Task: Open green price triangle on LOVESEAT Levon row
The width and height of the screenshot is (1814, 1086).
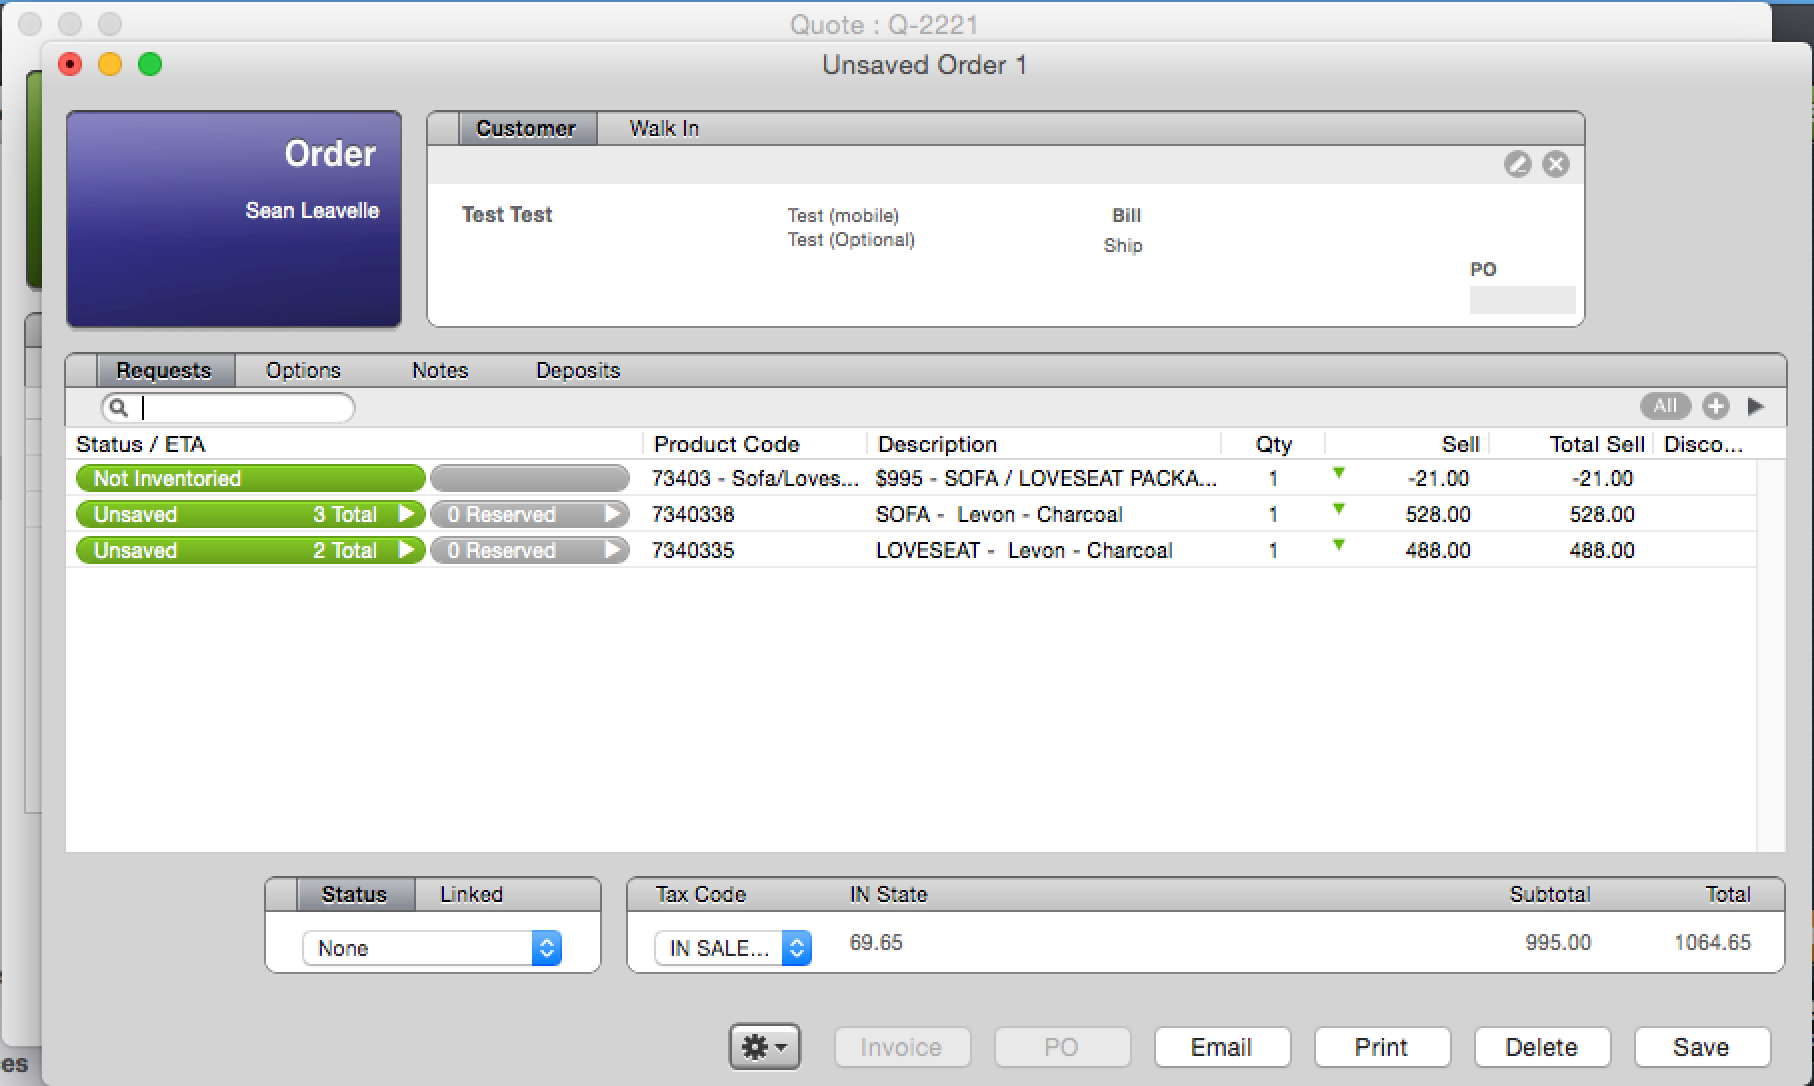Action: click(1339, 546)
